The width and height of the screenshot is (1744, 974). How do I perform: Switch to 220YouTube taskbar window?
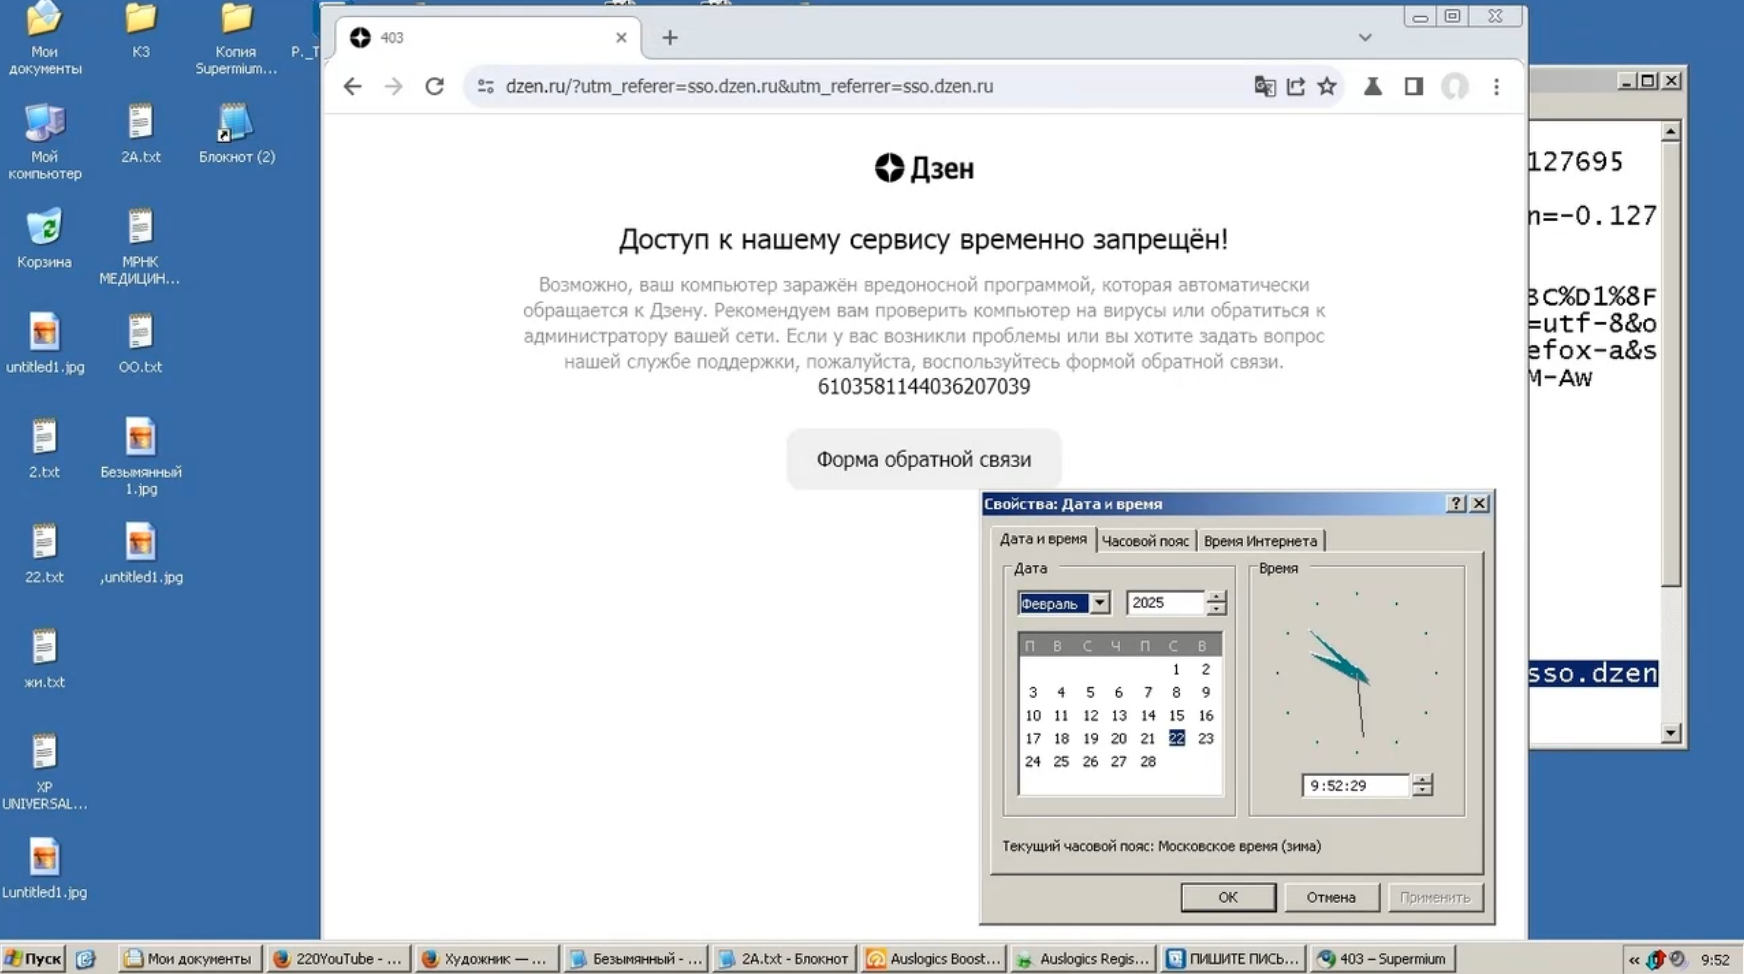click(x=338, y=958)
